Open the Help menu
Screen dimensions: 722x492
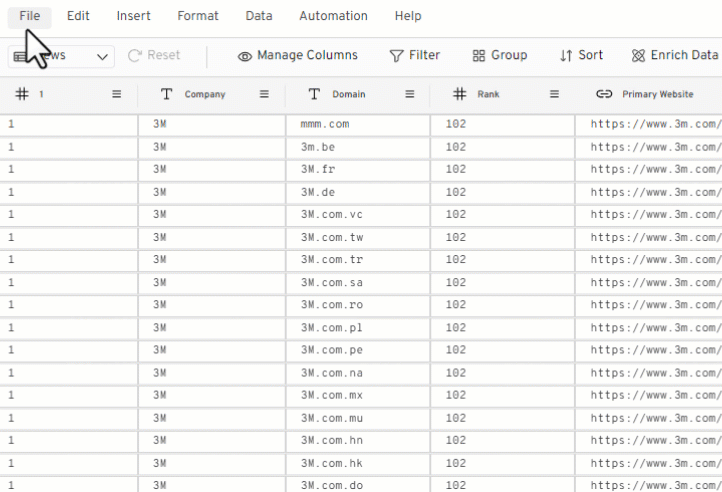coord(408,16)
